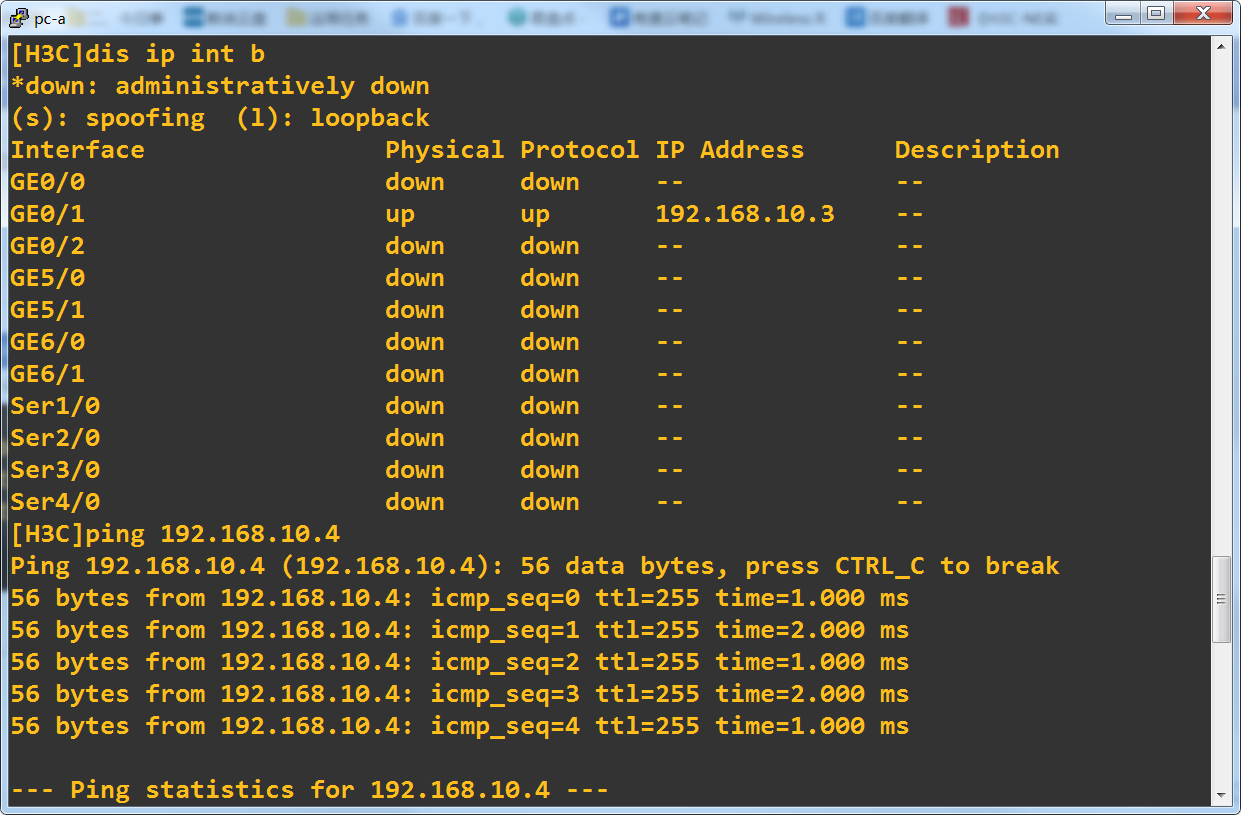Click the Ping statistics line
The image size is (1241, 815).
[x=309, y=790]
